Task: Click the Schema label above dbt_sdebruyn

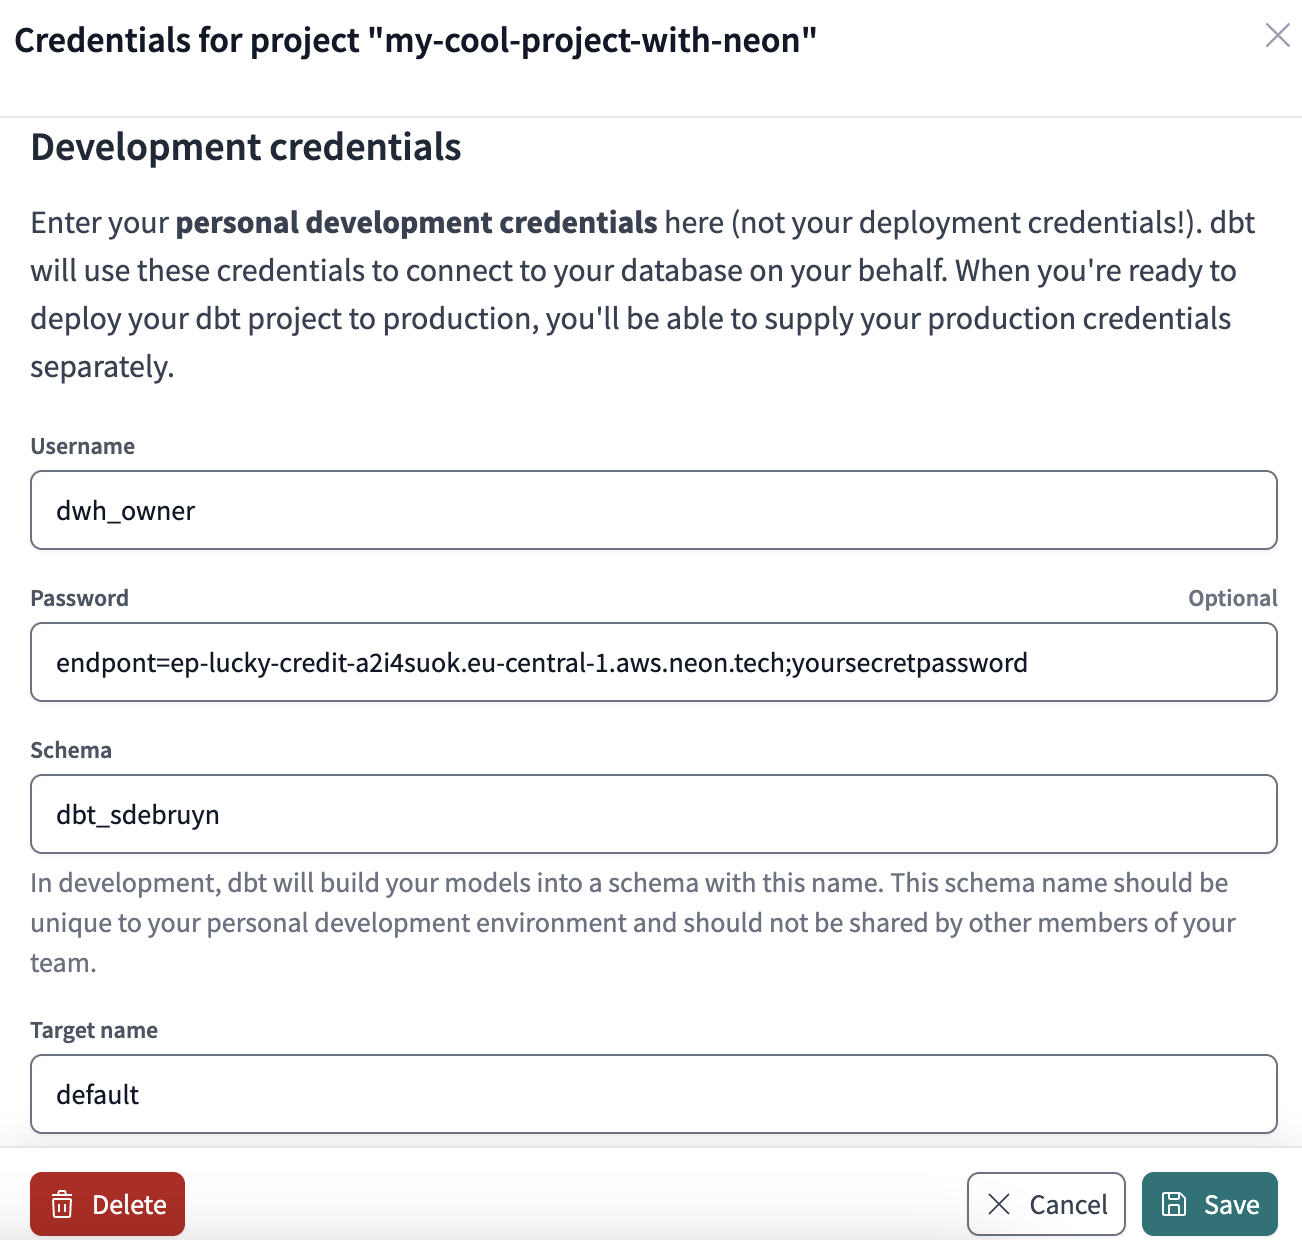Action: 70,749
